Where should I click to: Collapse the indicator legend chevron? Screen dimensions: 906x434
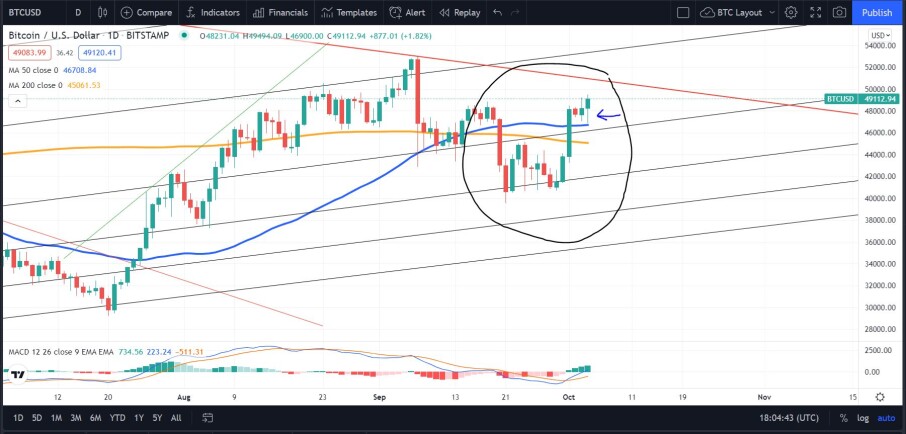[x=18, y=102]
